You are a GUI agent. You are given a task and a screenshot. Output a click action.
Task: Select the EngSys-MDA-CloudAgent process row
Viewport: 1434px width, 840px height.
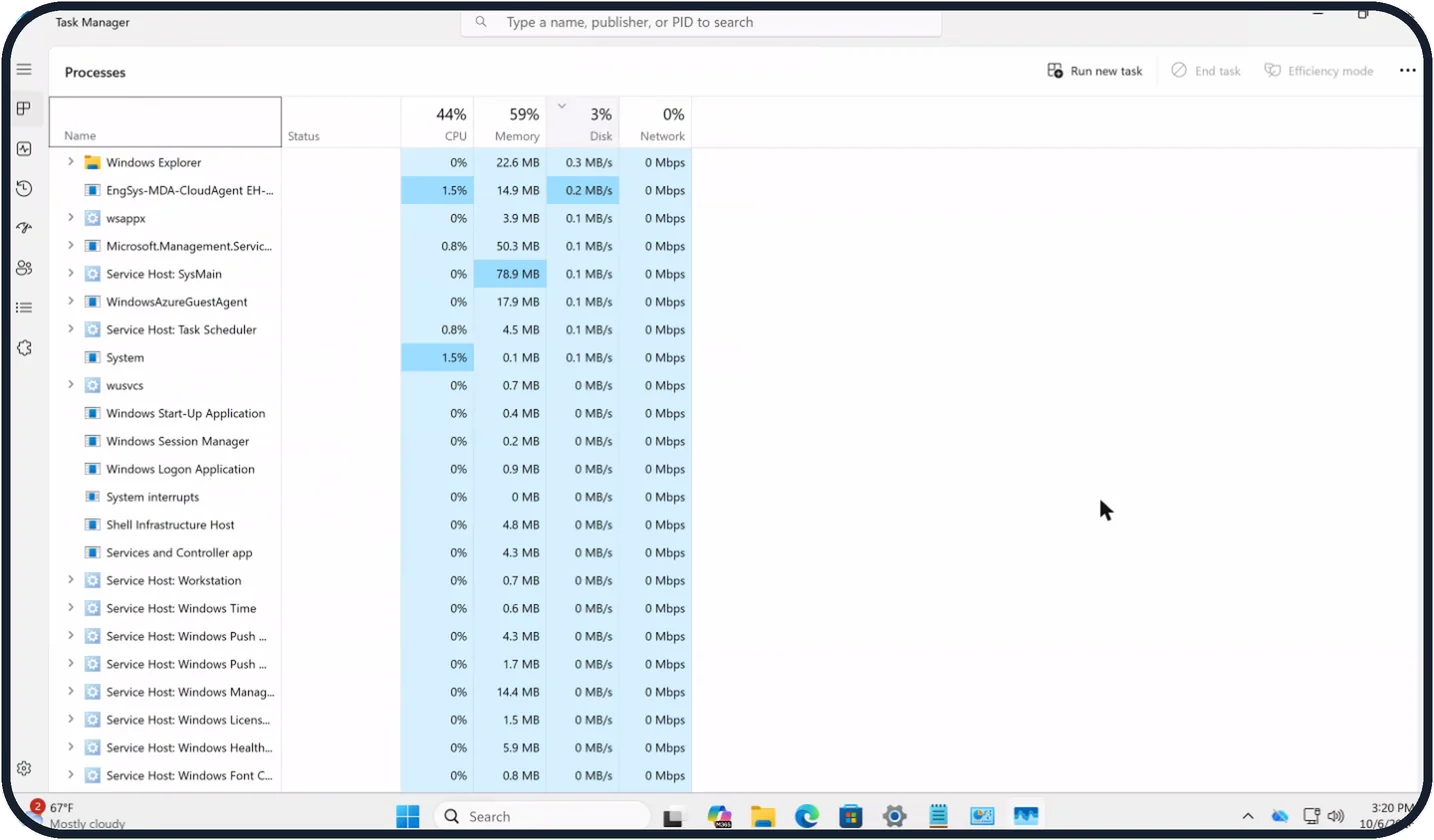click(x=370, y=190)
